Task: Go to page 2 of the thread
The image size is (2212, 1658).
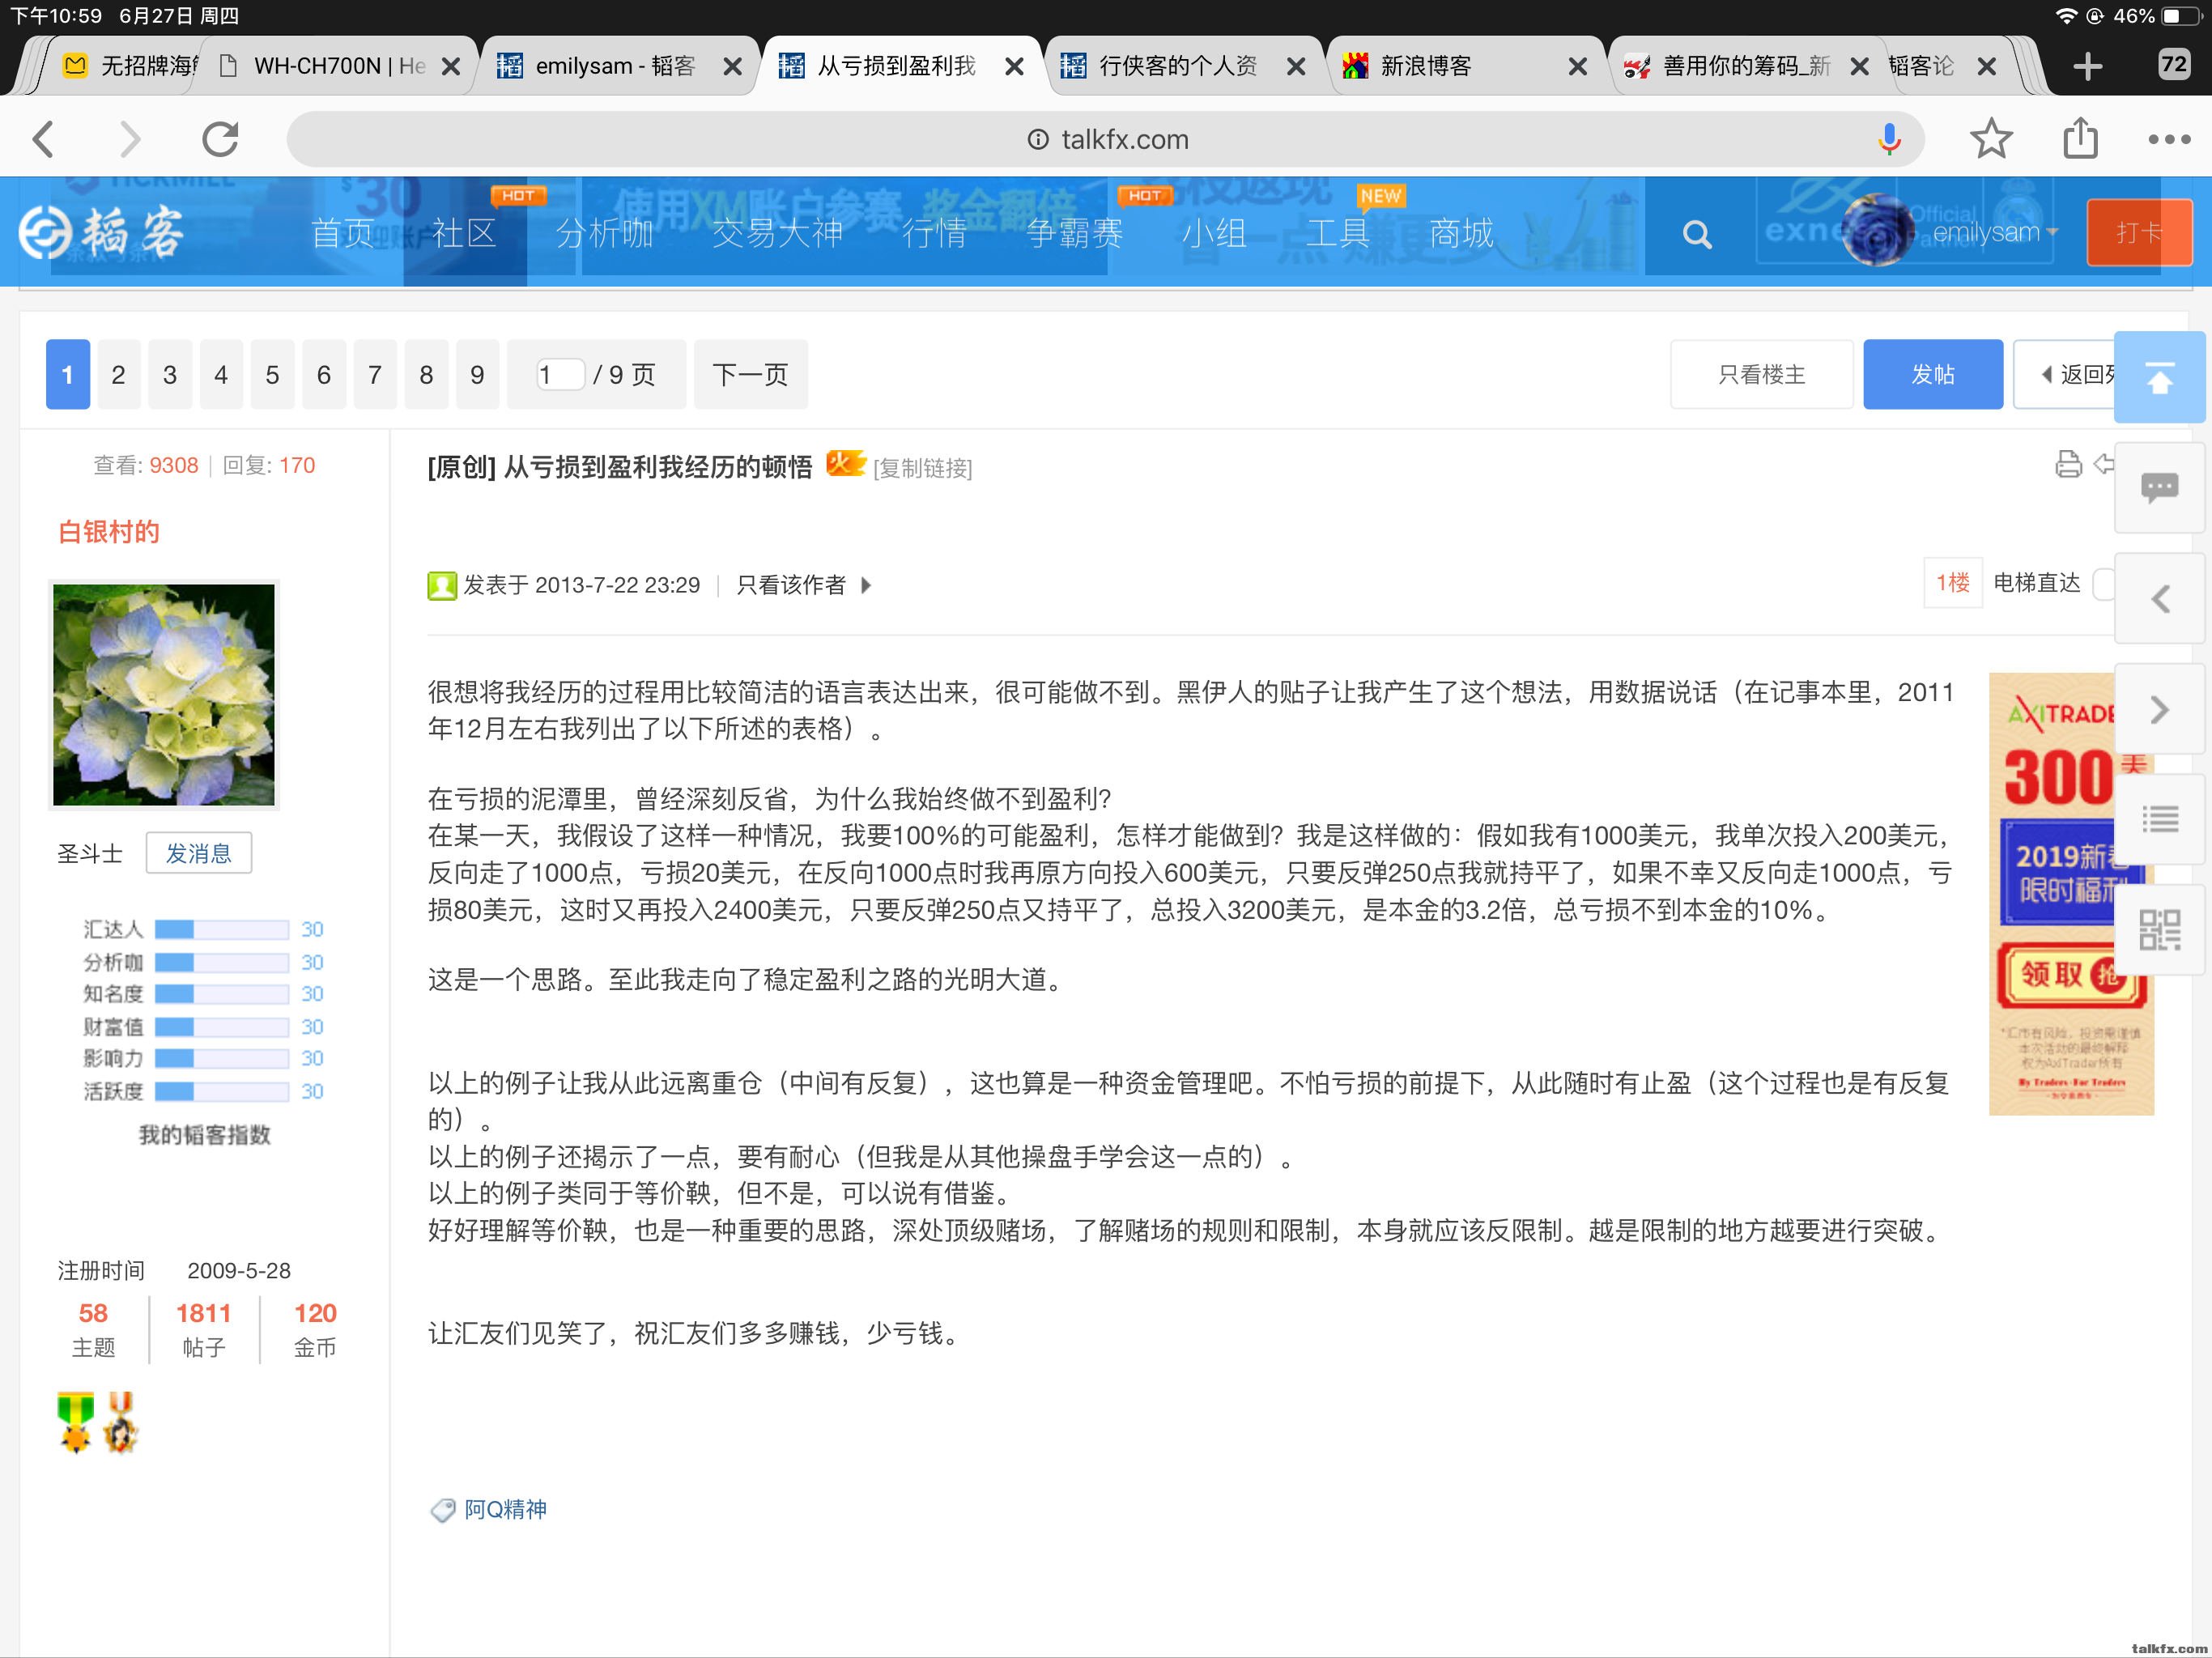Action: [x=118, y=375]
